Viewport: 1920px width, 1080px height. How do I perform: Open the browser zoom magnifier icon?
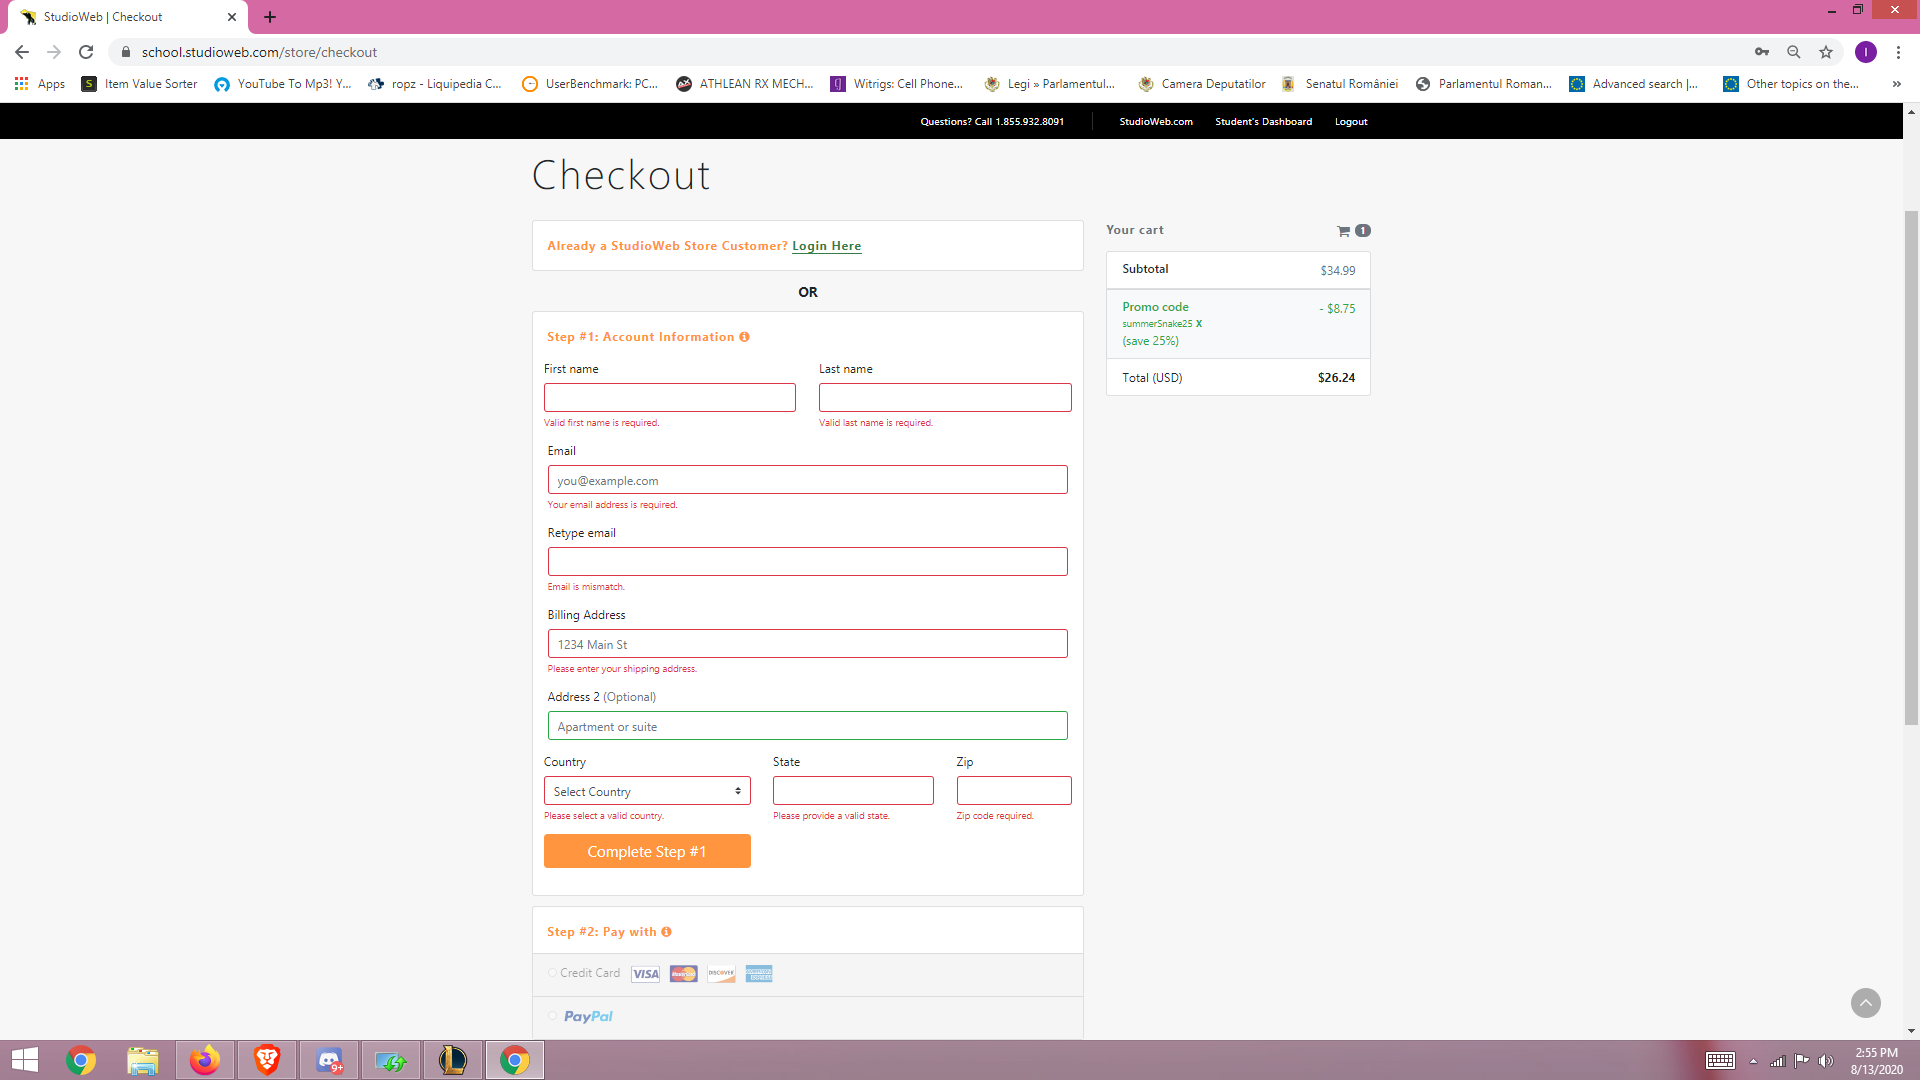coord(1794,52)
